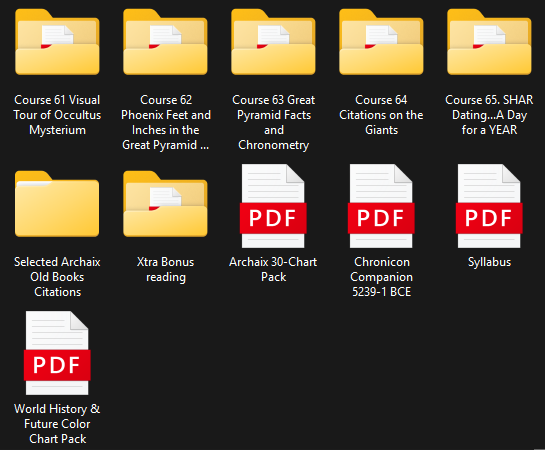Viewport: 545px width, 450px height.
Task: Click the label 'Course 63 Great Pyramid Facts and Chronometry'
Action: point(274,122)
